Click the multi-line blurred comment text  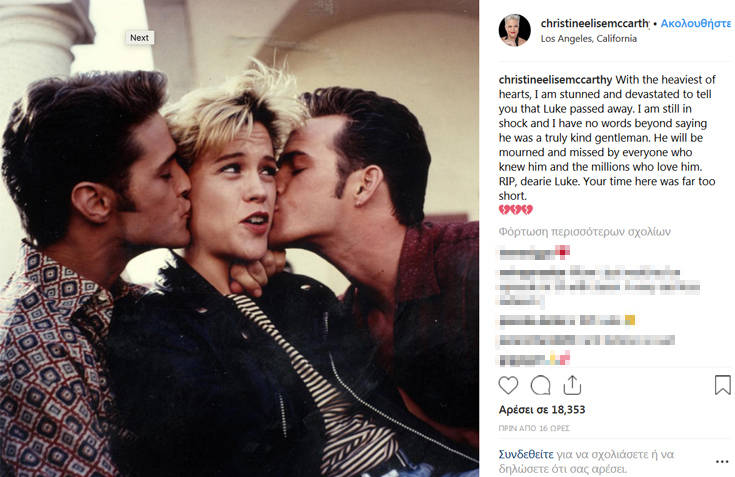[x=600, y=287]
